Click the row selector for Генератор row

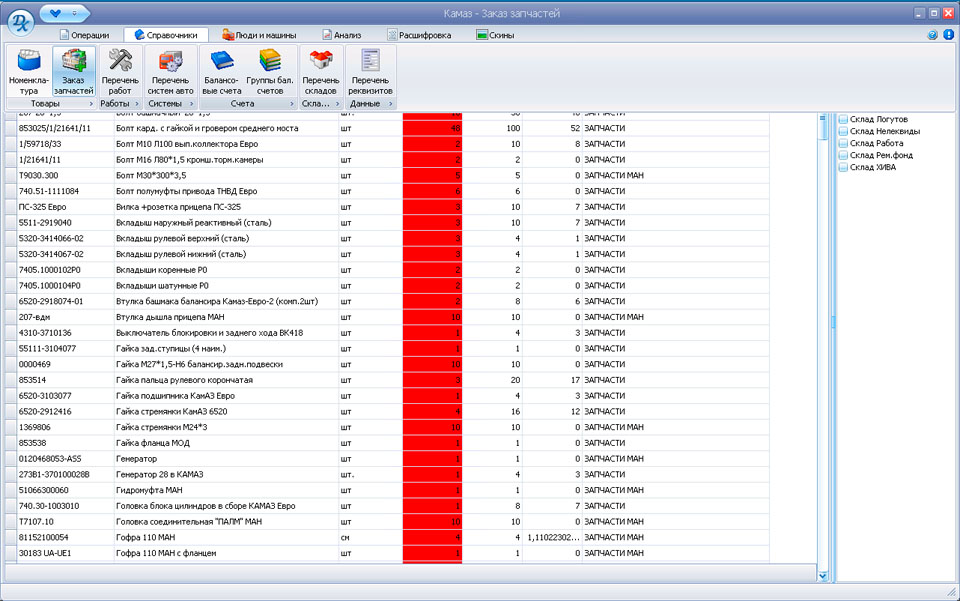10,458
